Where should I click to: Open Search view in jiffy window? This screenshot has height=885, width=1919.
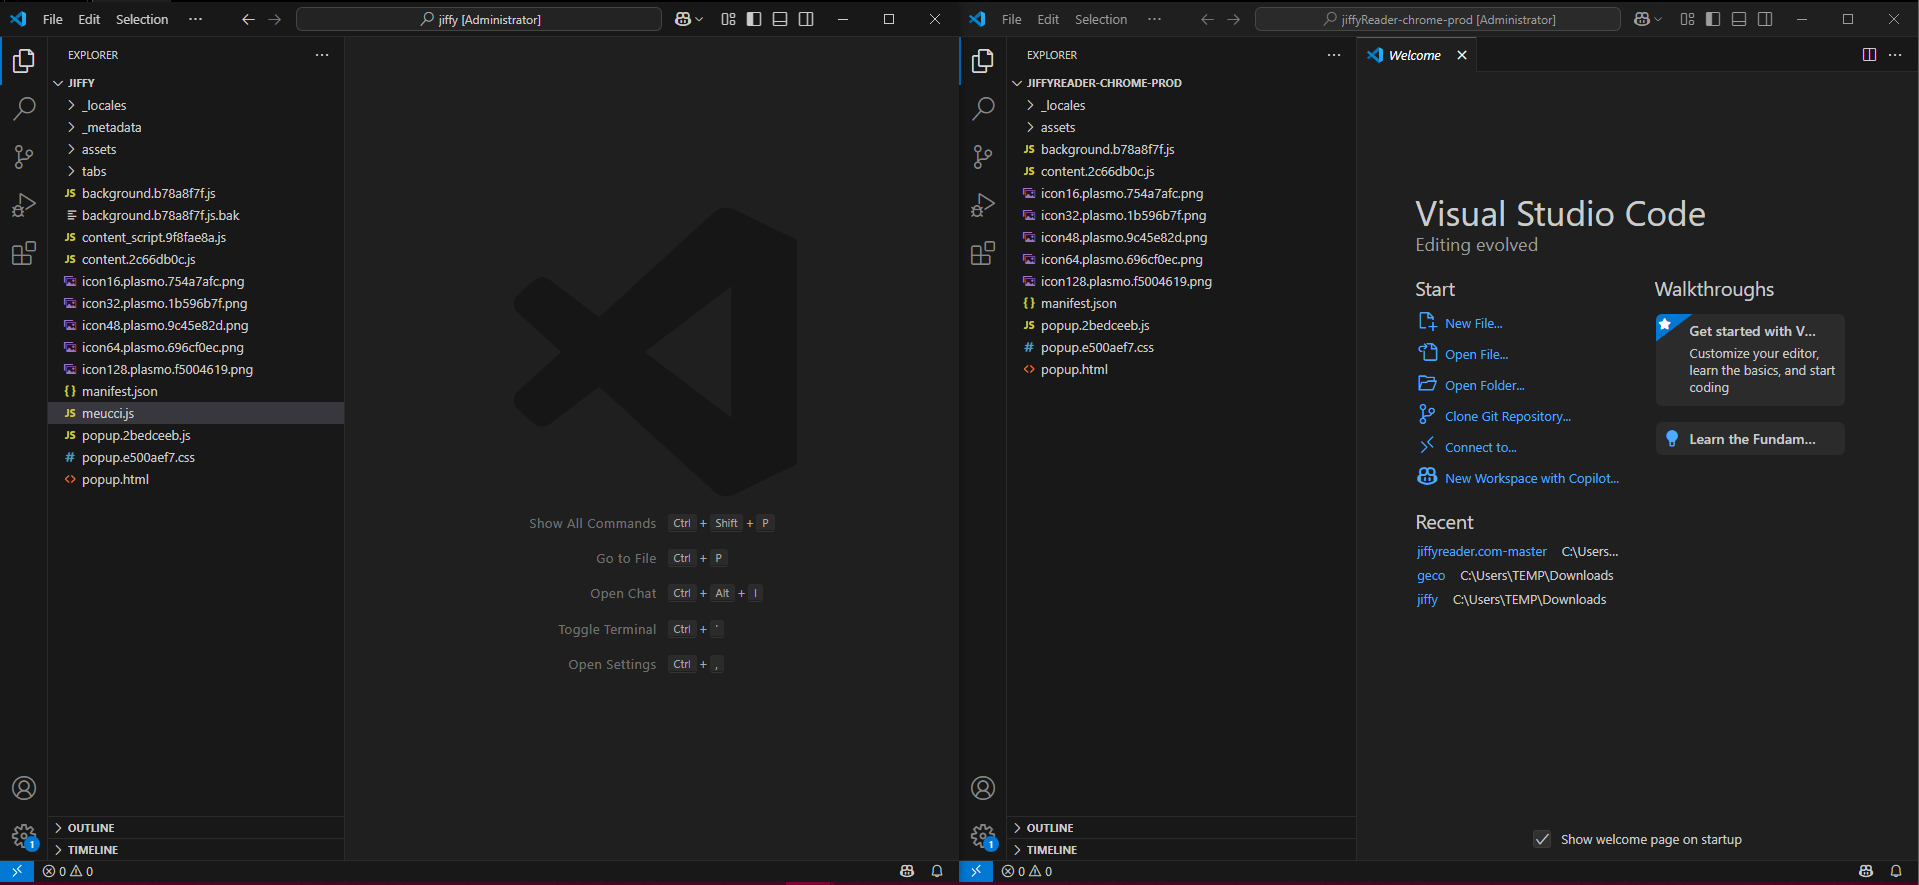(24, 108)
